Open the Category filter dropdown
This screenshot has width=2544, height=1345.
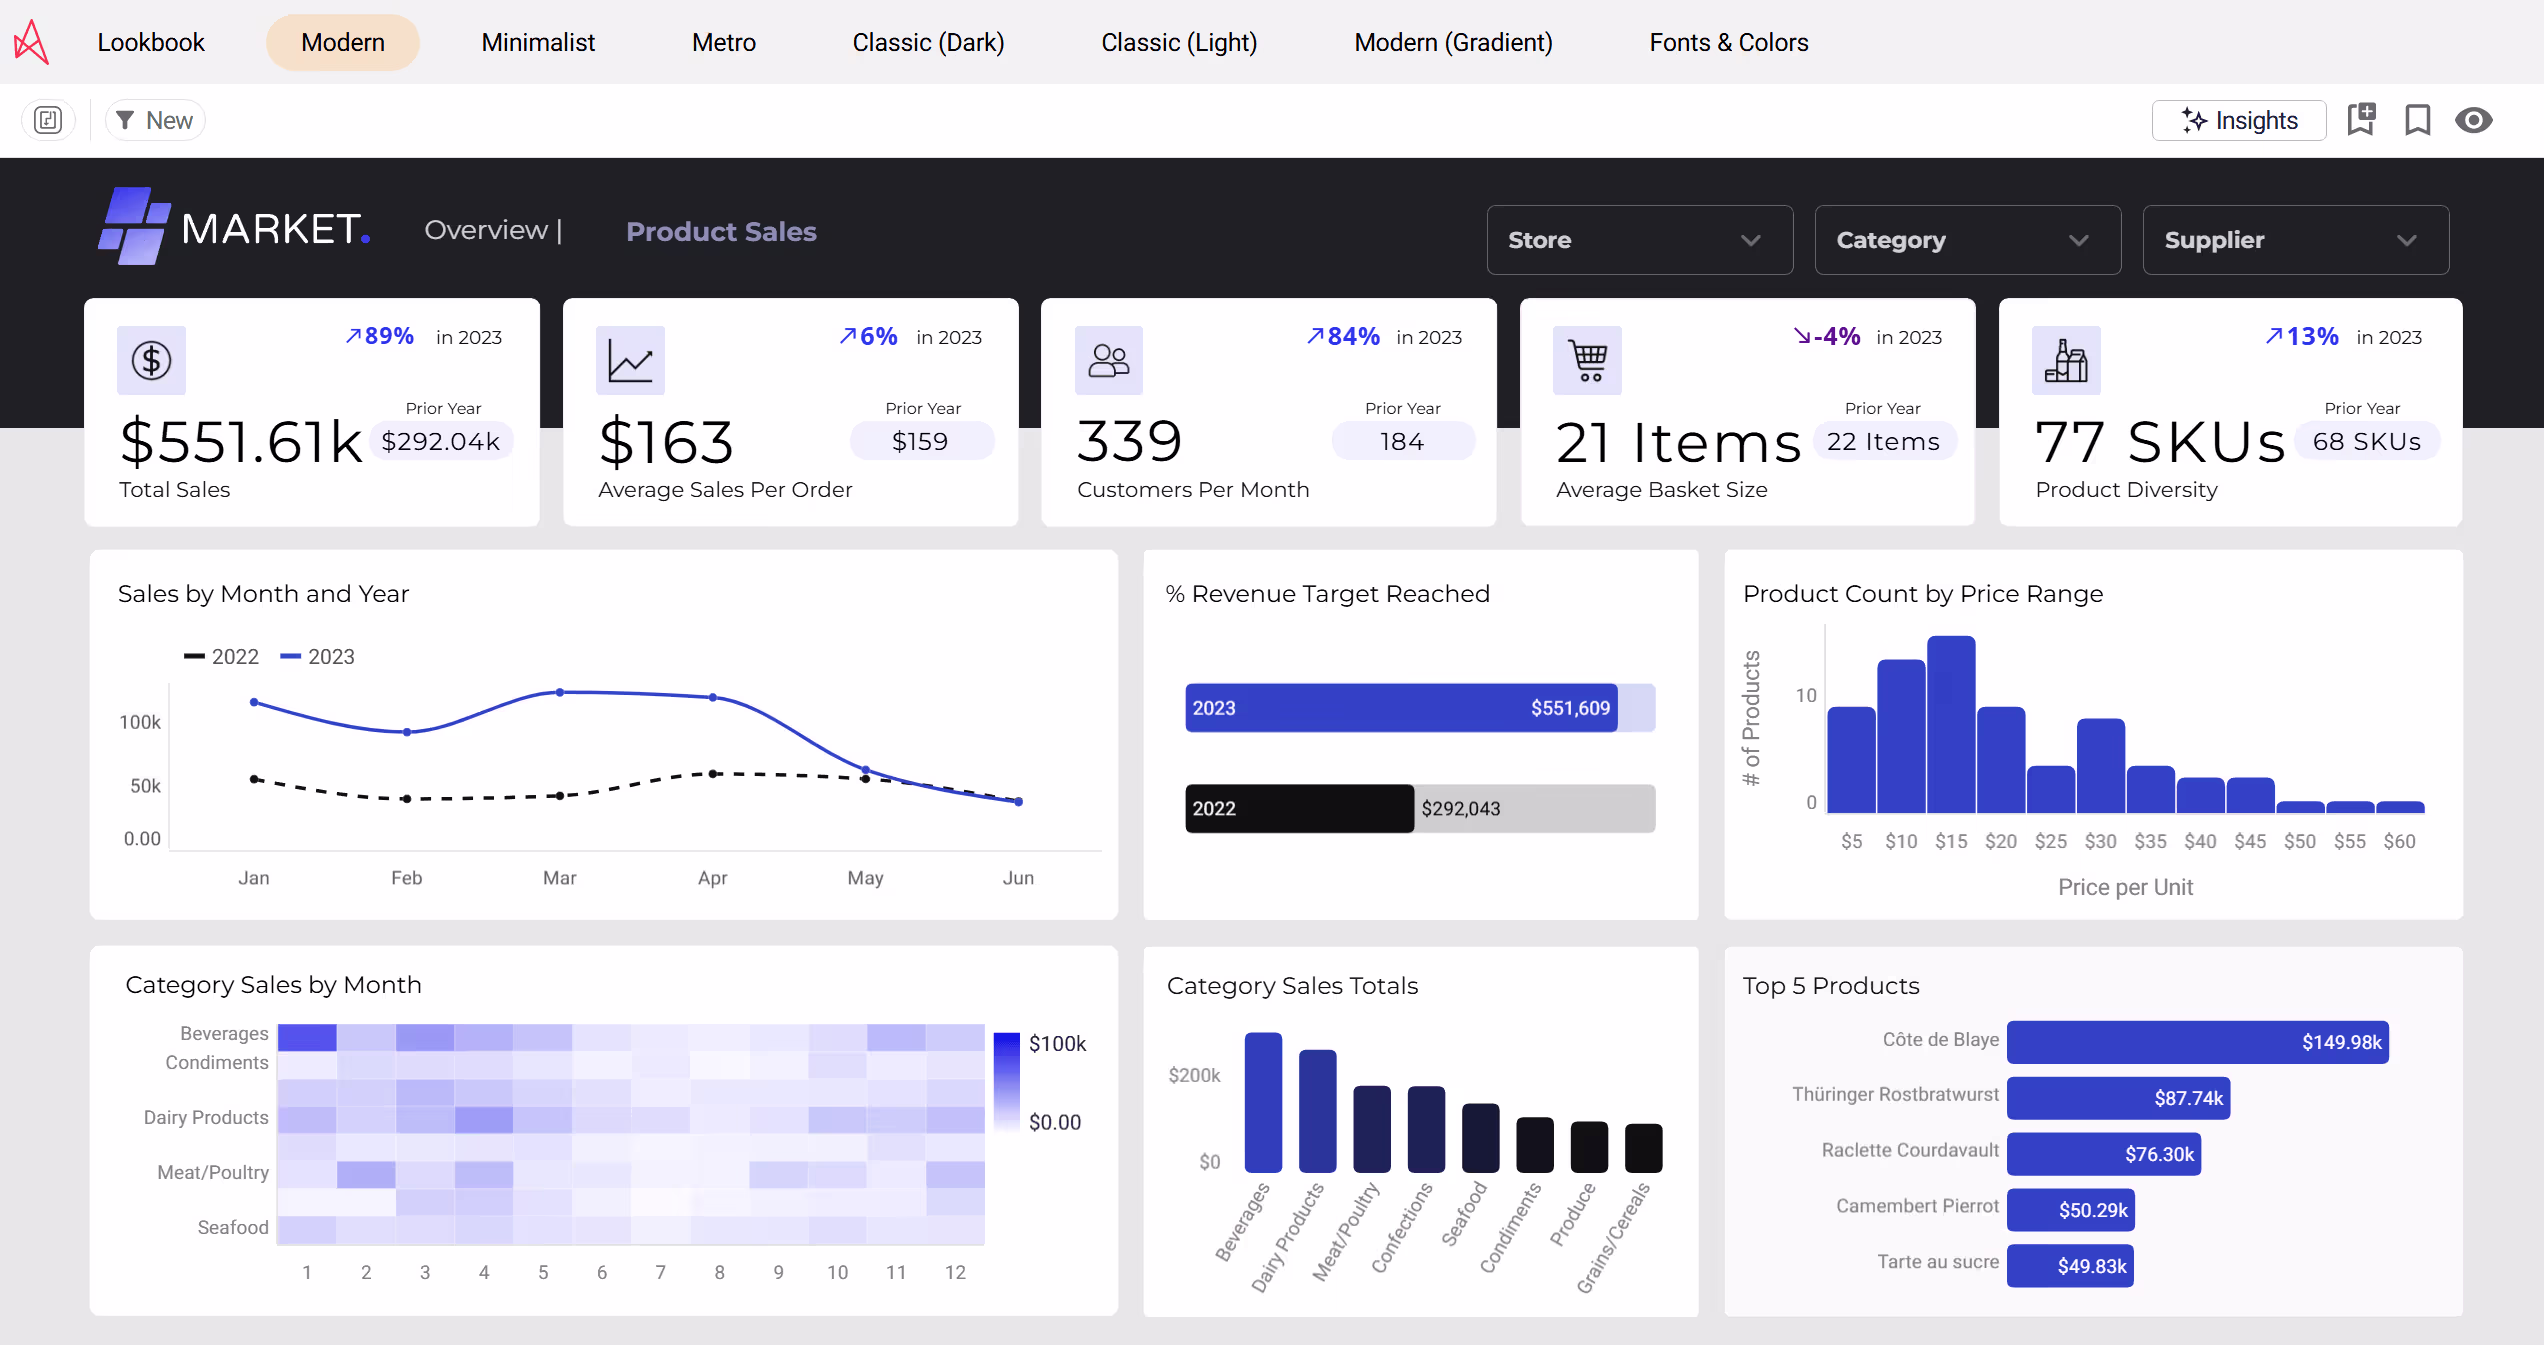(x=1966, y=240)
